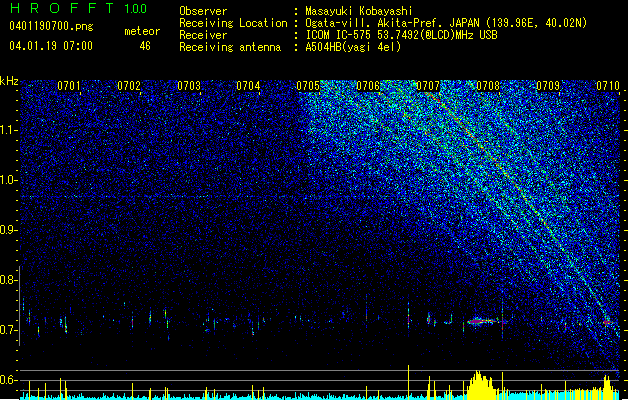Click the 0702 time marker
Viewport: 629px width, 400px height.
(x=129, y=86)
